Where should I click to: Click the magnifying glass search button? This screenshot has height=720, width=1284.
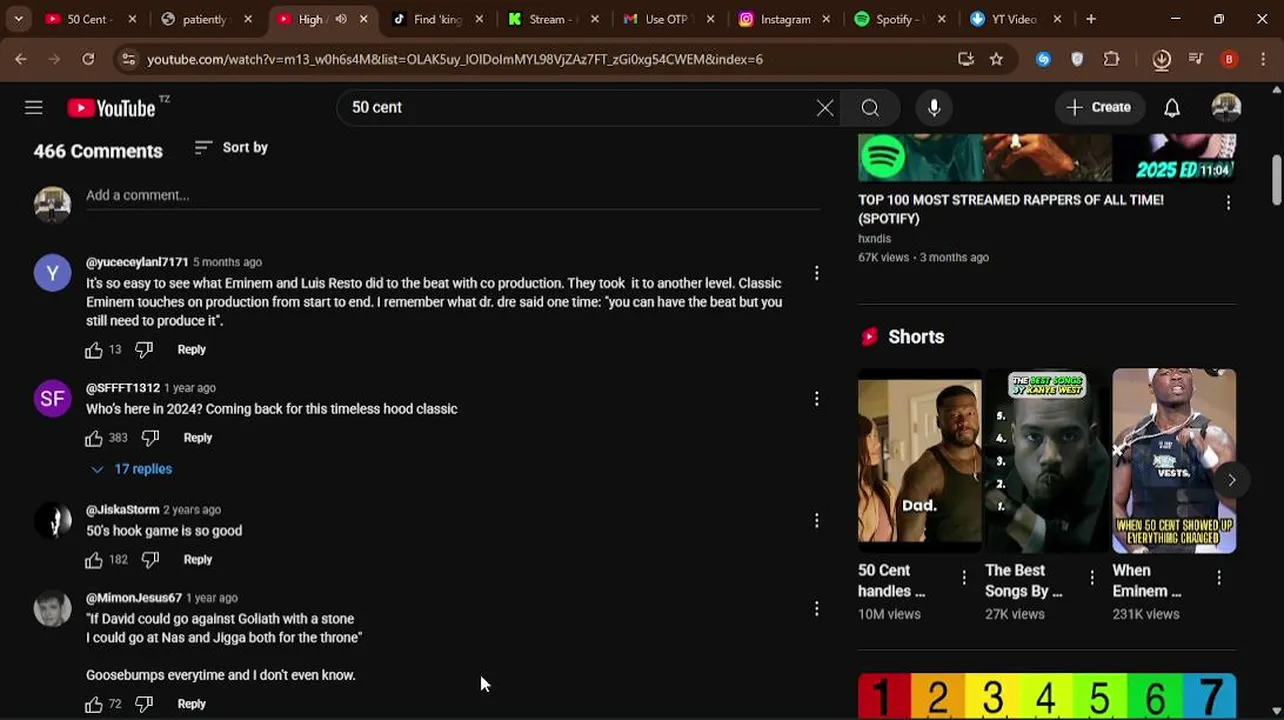pos(870,108)
